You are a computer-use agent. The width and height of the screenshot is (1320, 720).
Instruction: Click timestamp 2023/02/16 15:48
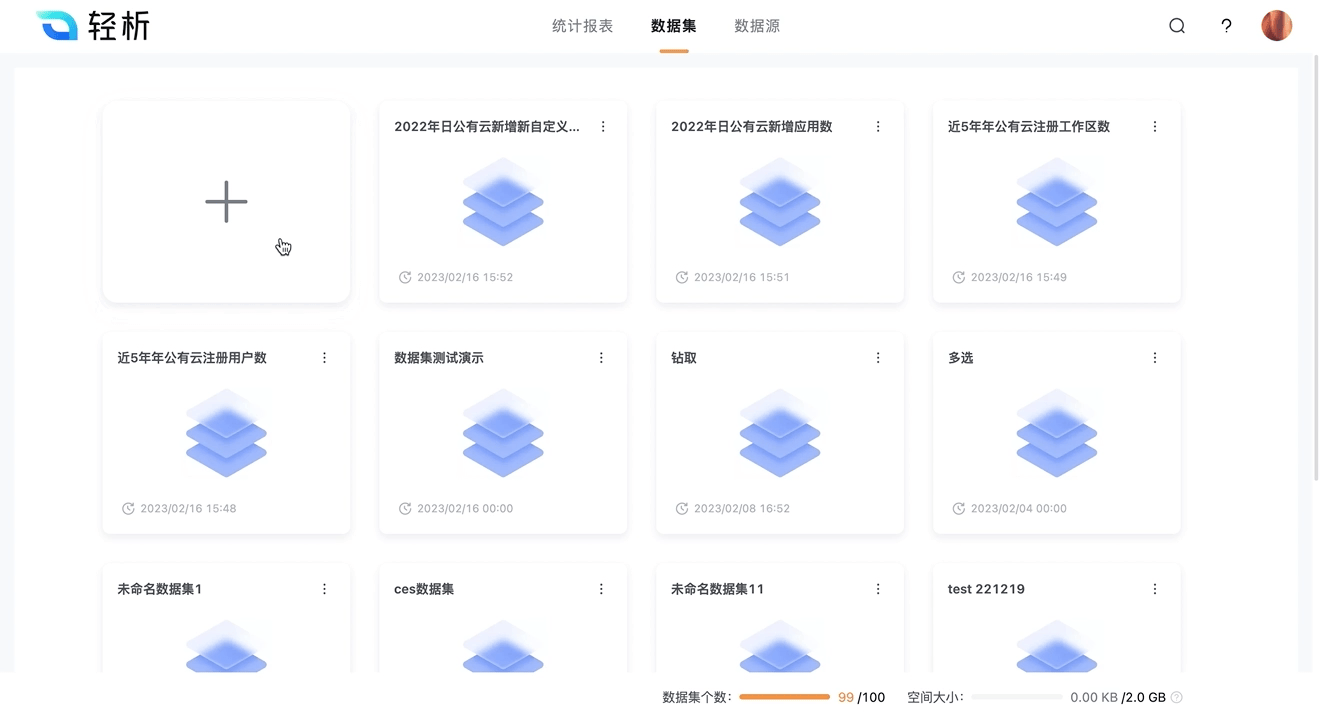click(x=188, y=509)
